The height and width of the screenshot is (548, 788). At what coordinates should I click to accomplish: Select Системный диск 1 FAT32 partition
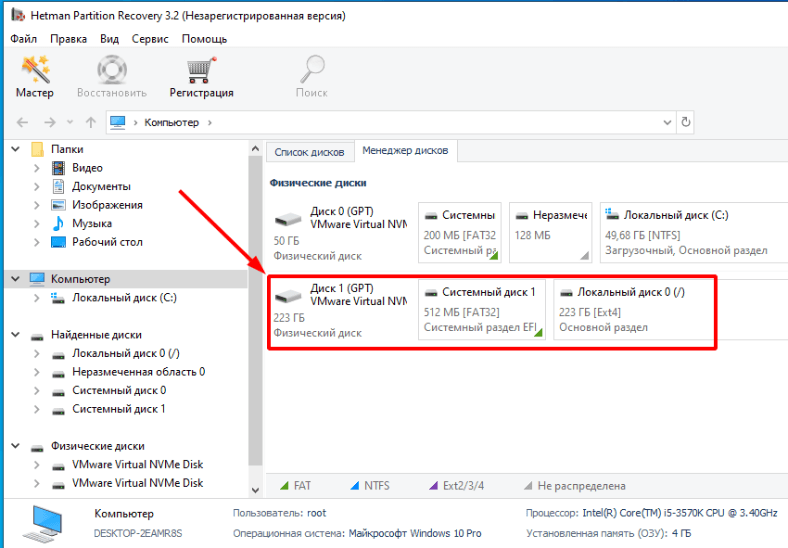481,310
